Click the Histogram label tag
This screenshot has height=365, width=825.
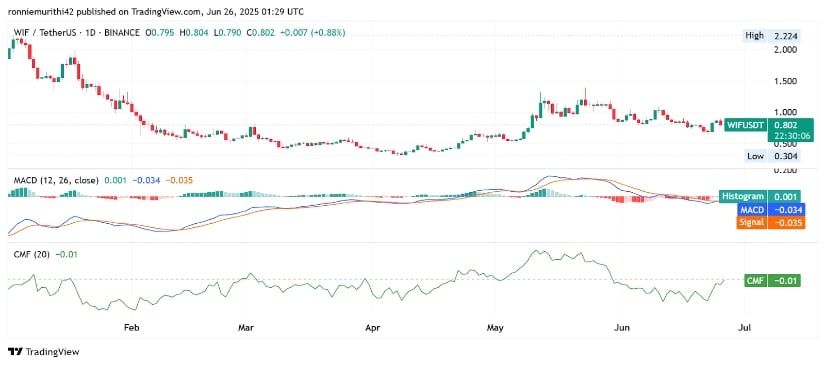tap(742, 196)
